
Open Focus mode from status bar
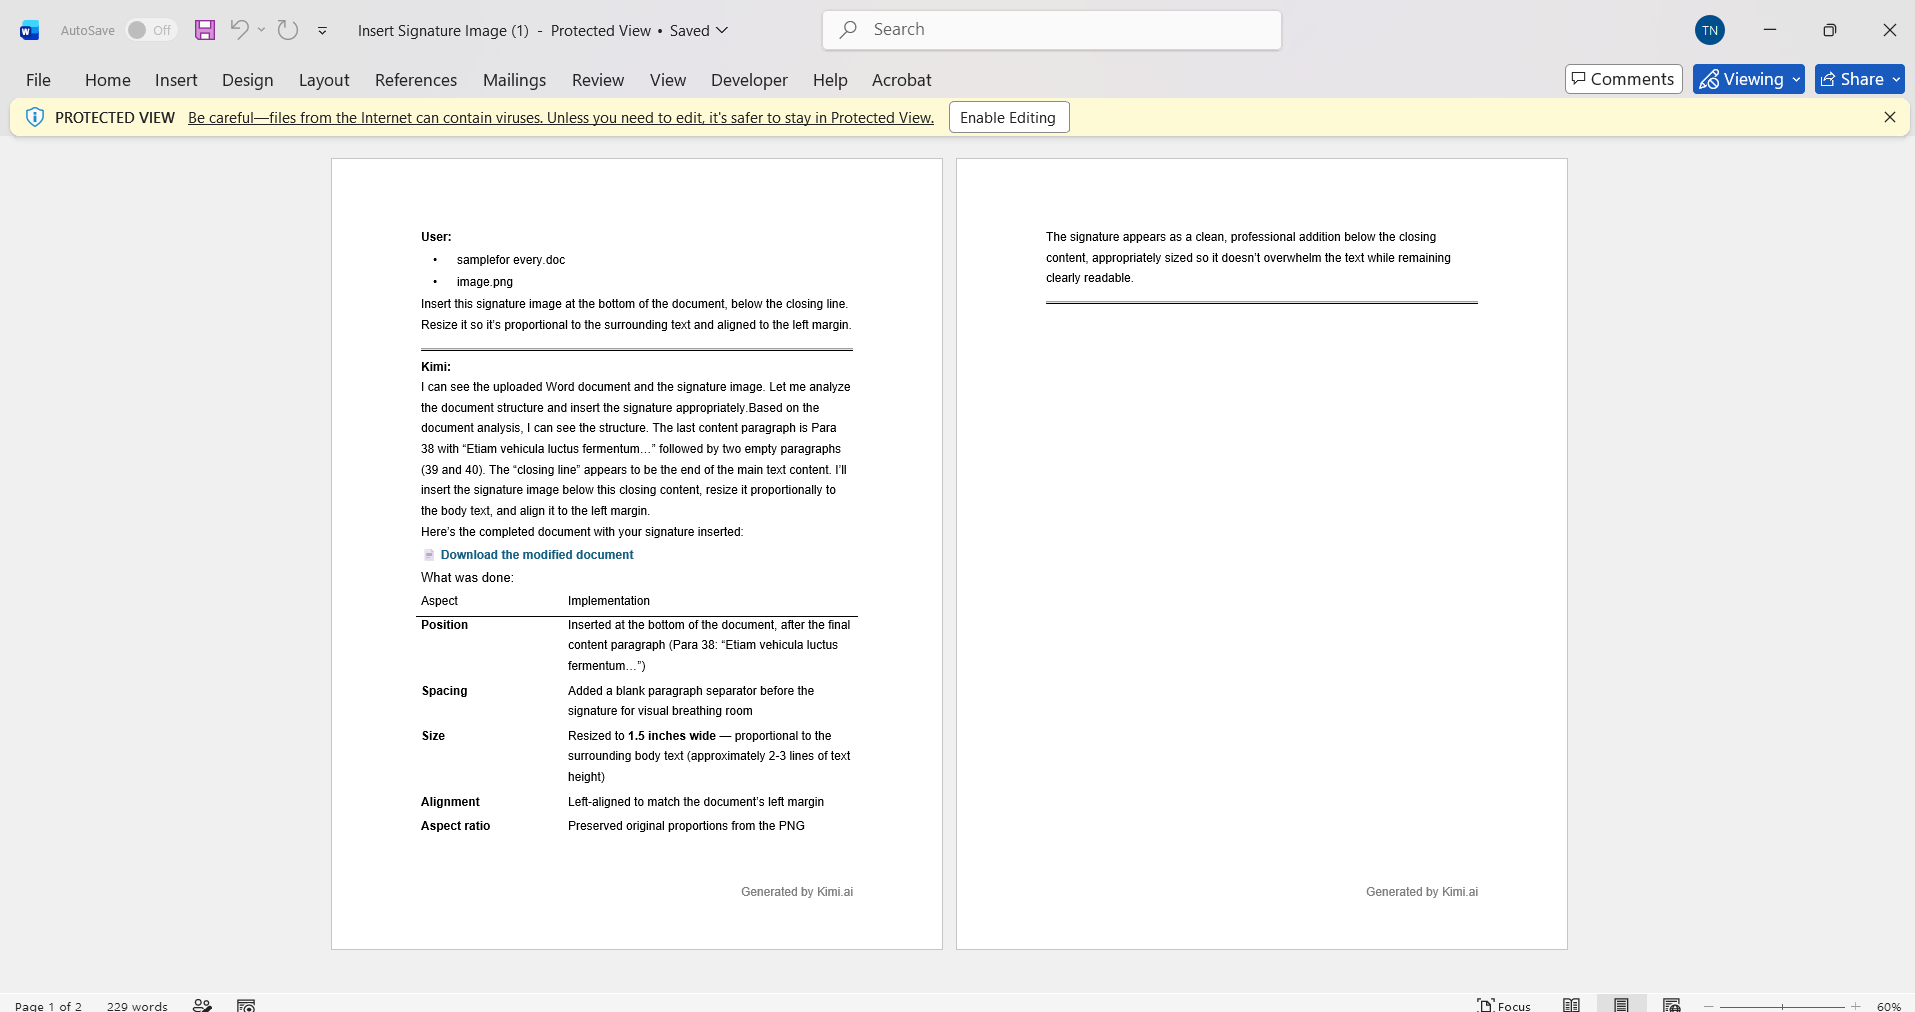pos(1504,1005)
